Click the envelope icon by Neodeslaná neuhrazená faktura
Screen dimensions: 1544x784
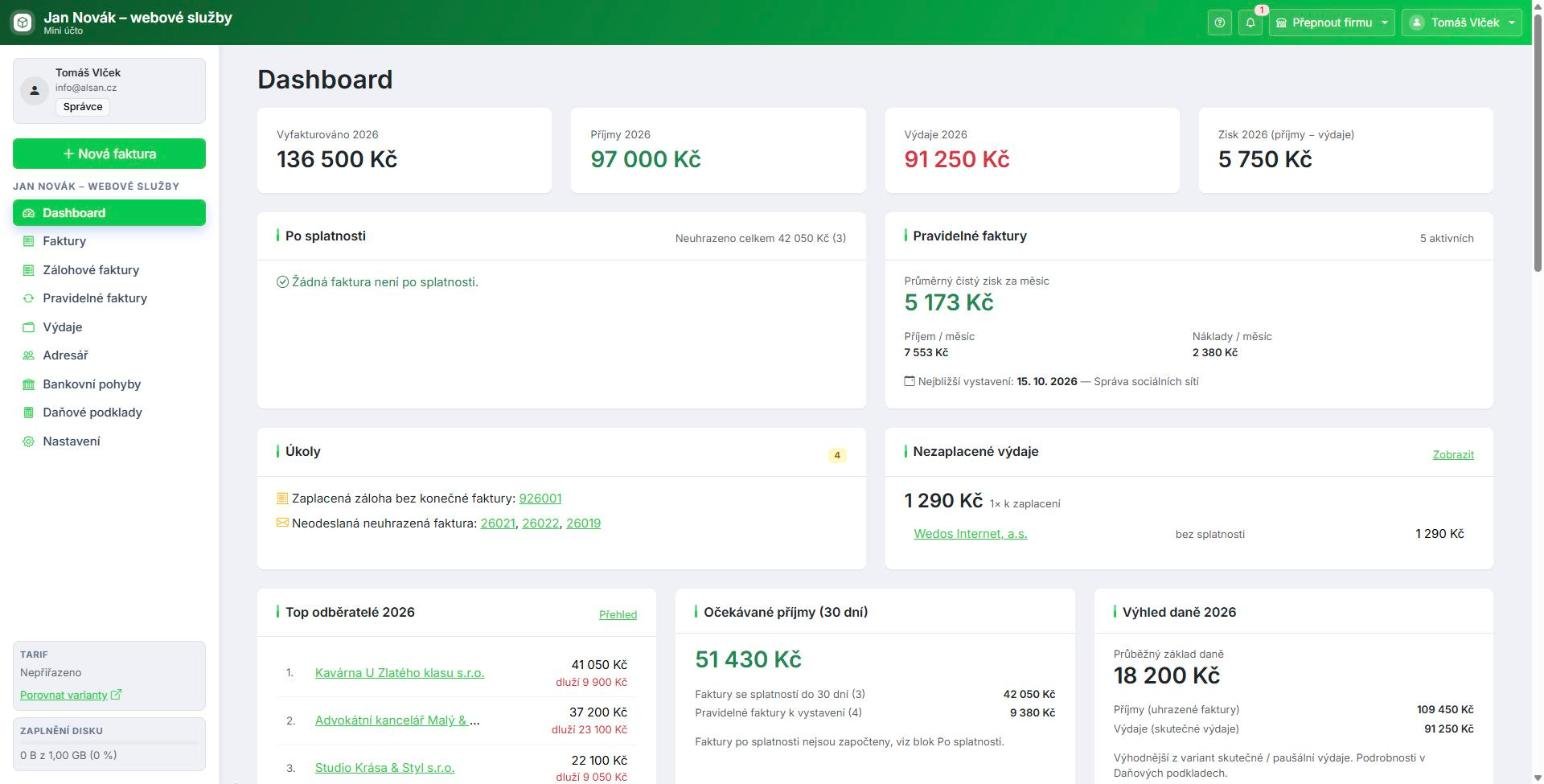point(282,523)
